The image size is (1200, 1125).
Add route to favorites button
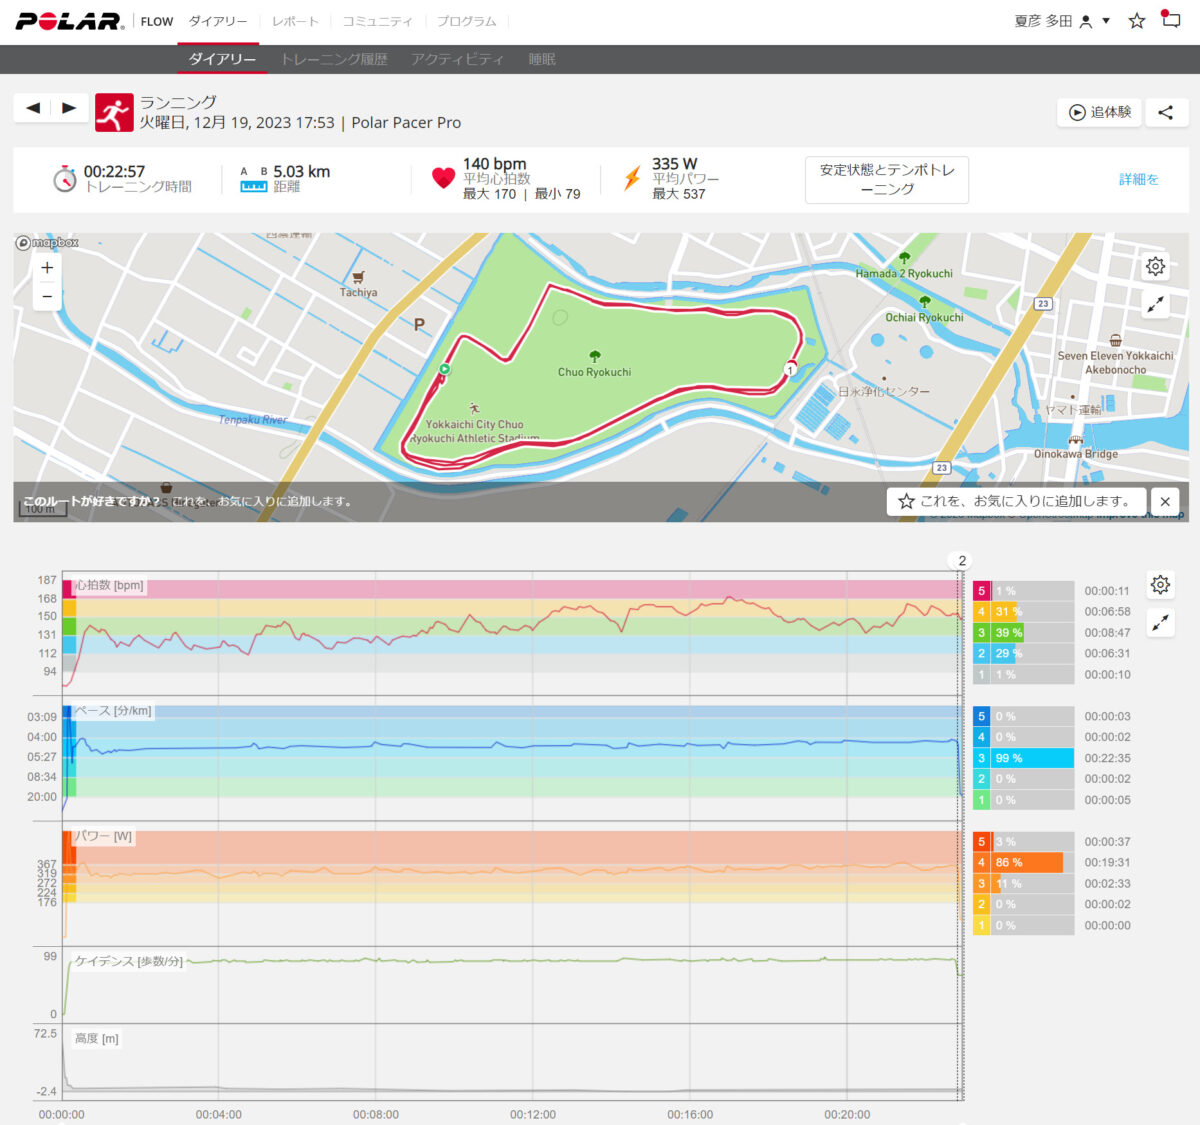[1014, 501]
